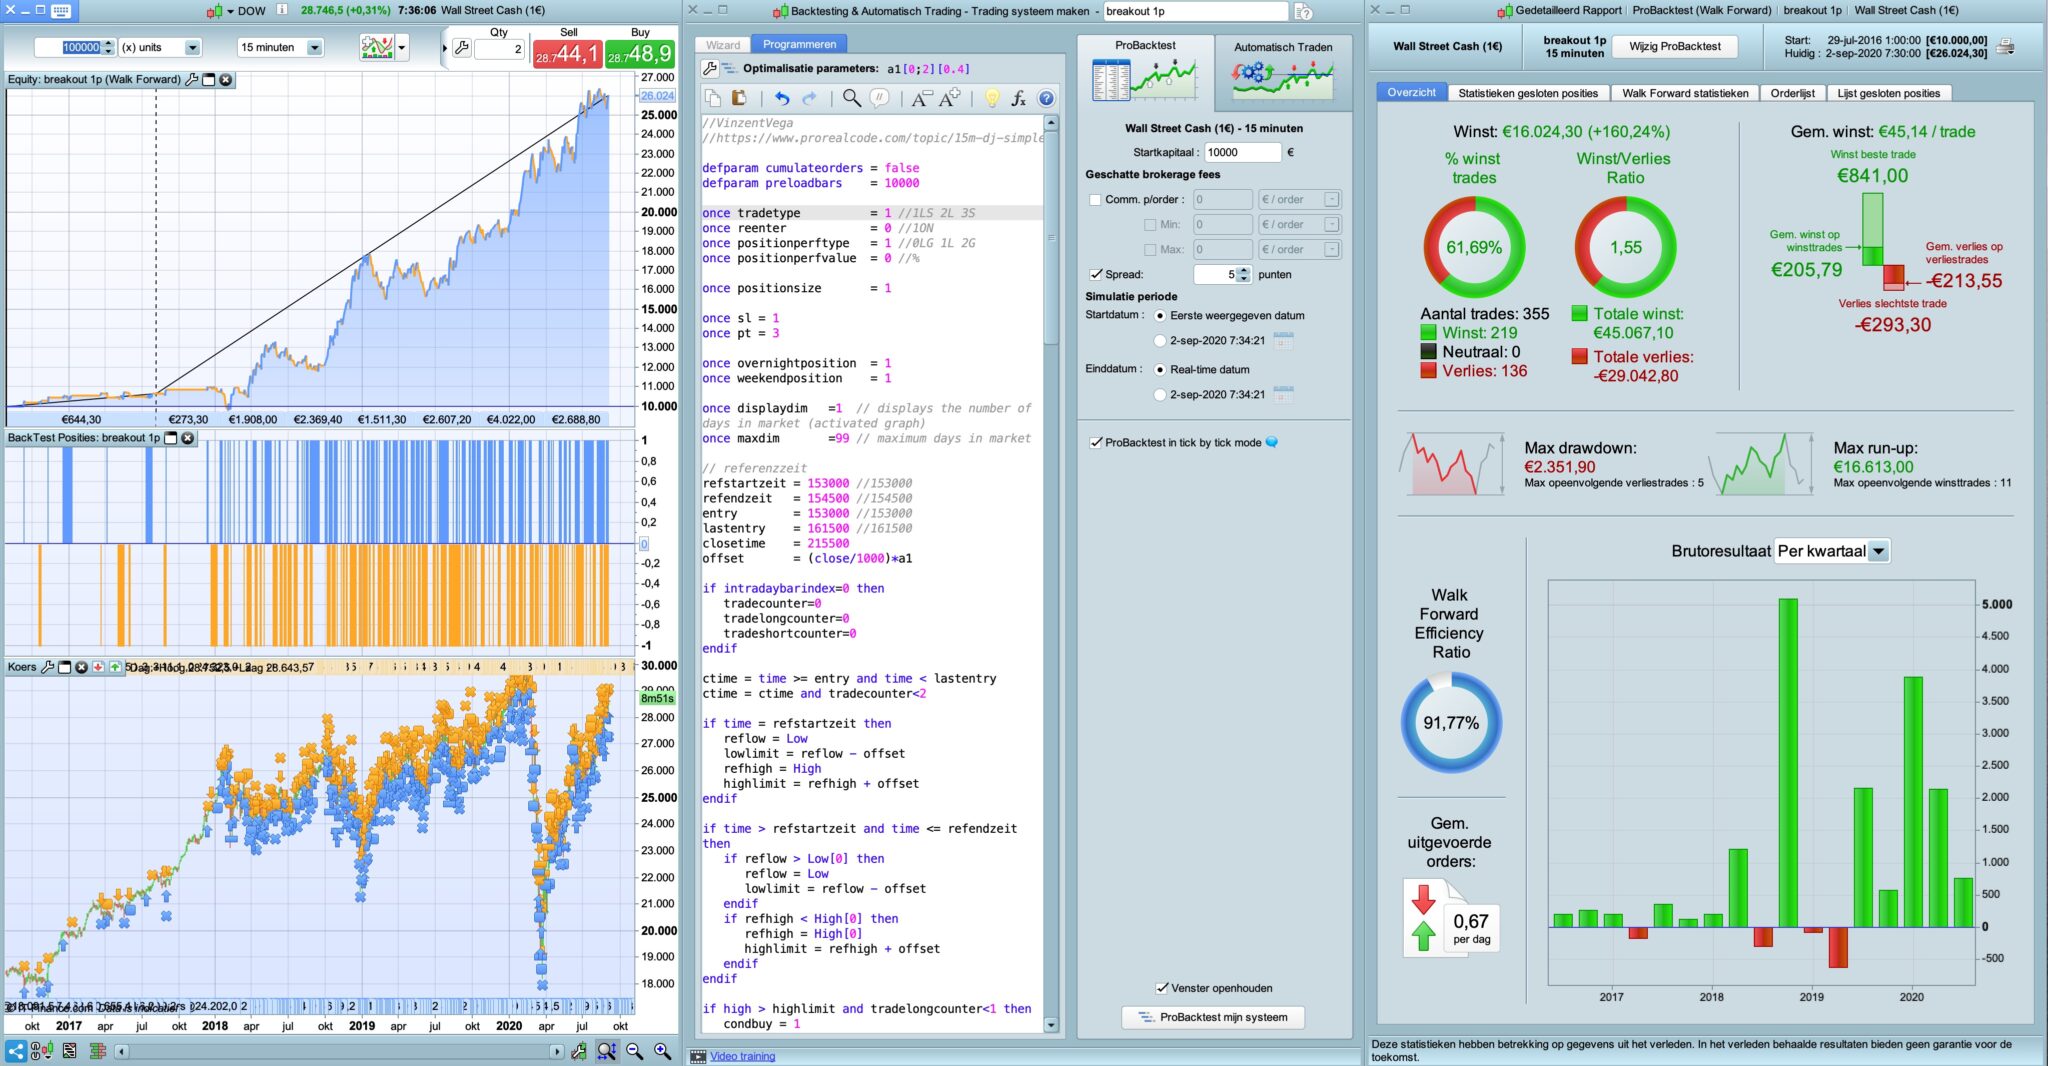Maximize the BackTest Posities panel
This screenshot has height=1066, width=2048.
point(170,438)
